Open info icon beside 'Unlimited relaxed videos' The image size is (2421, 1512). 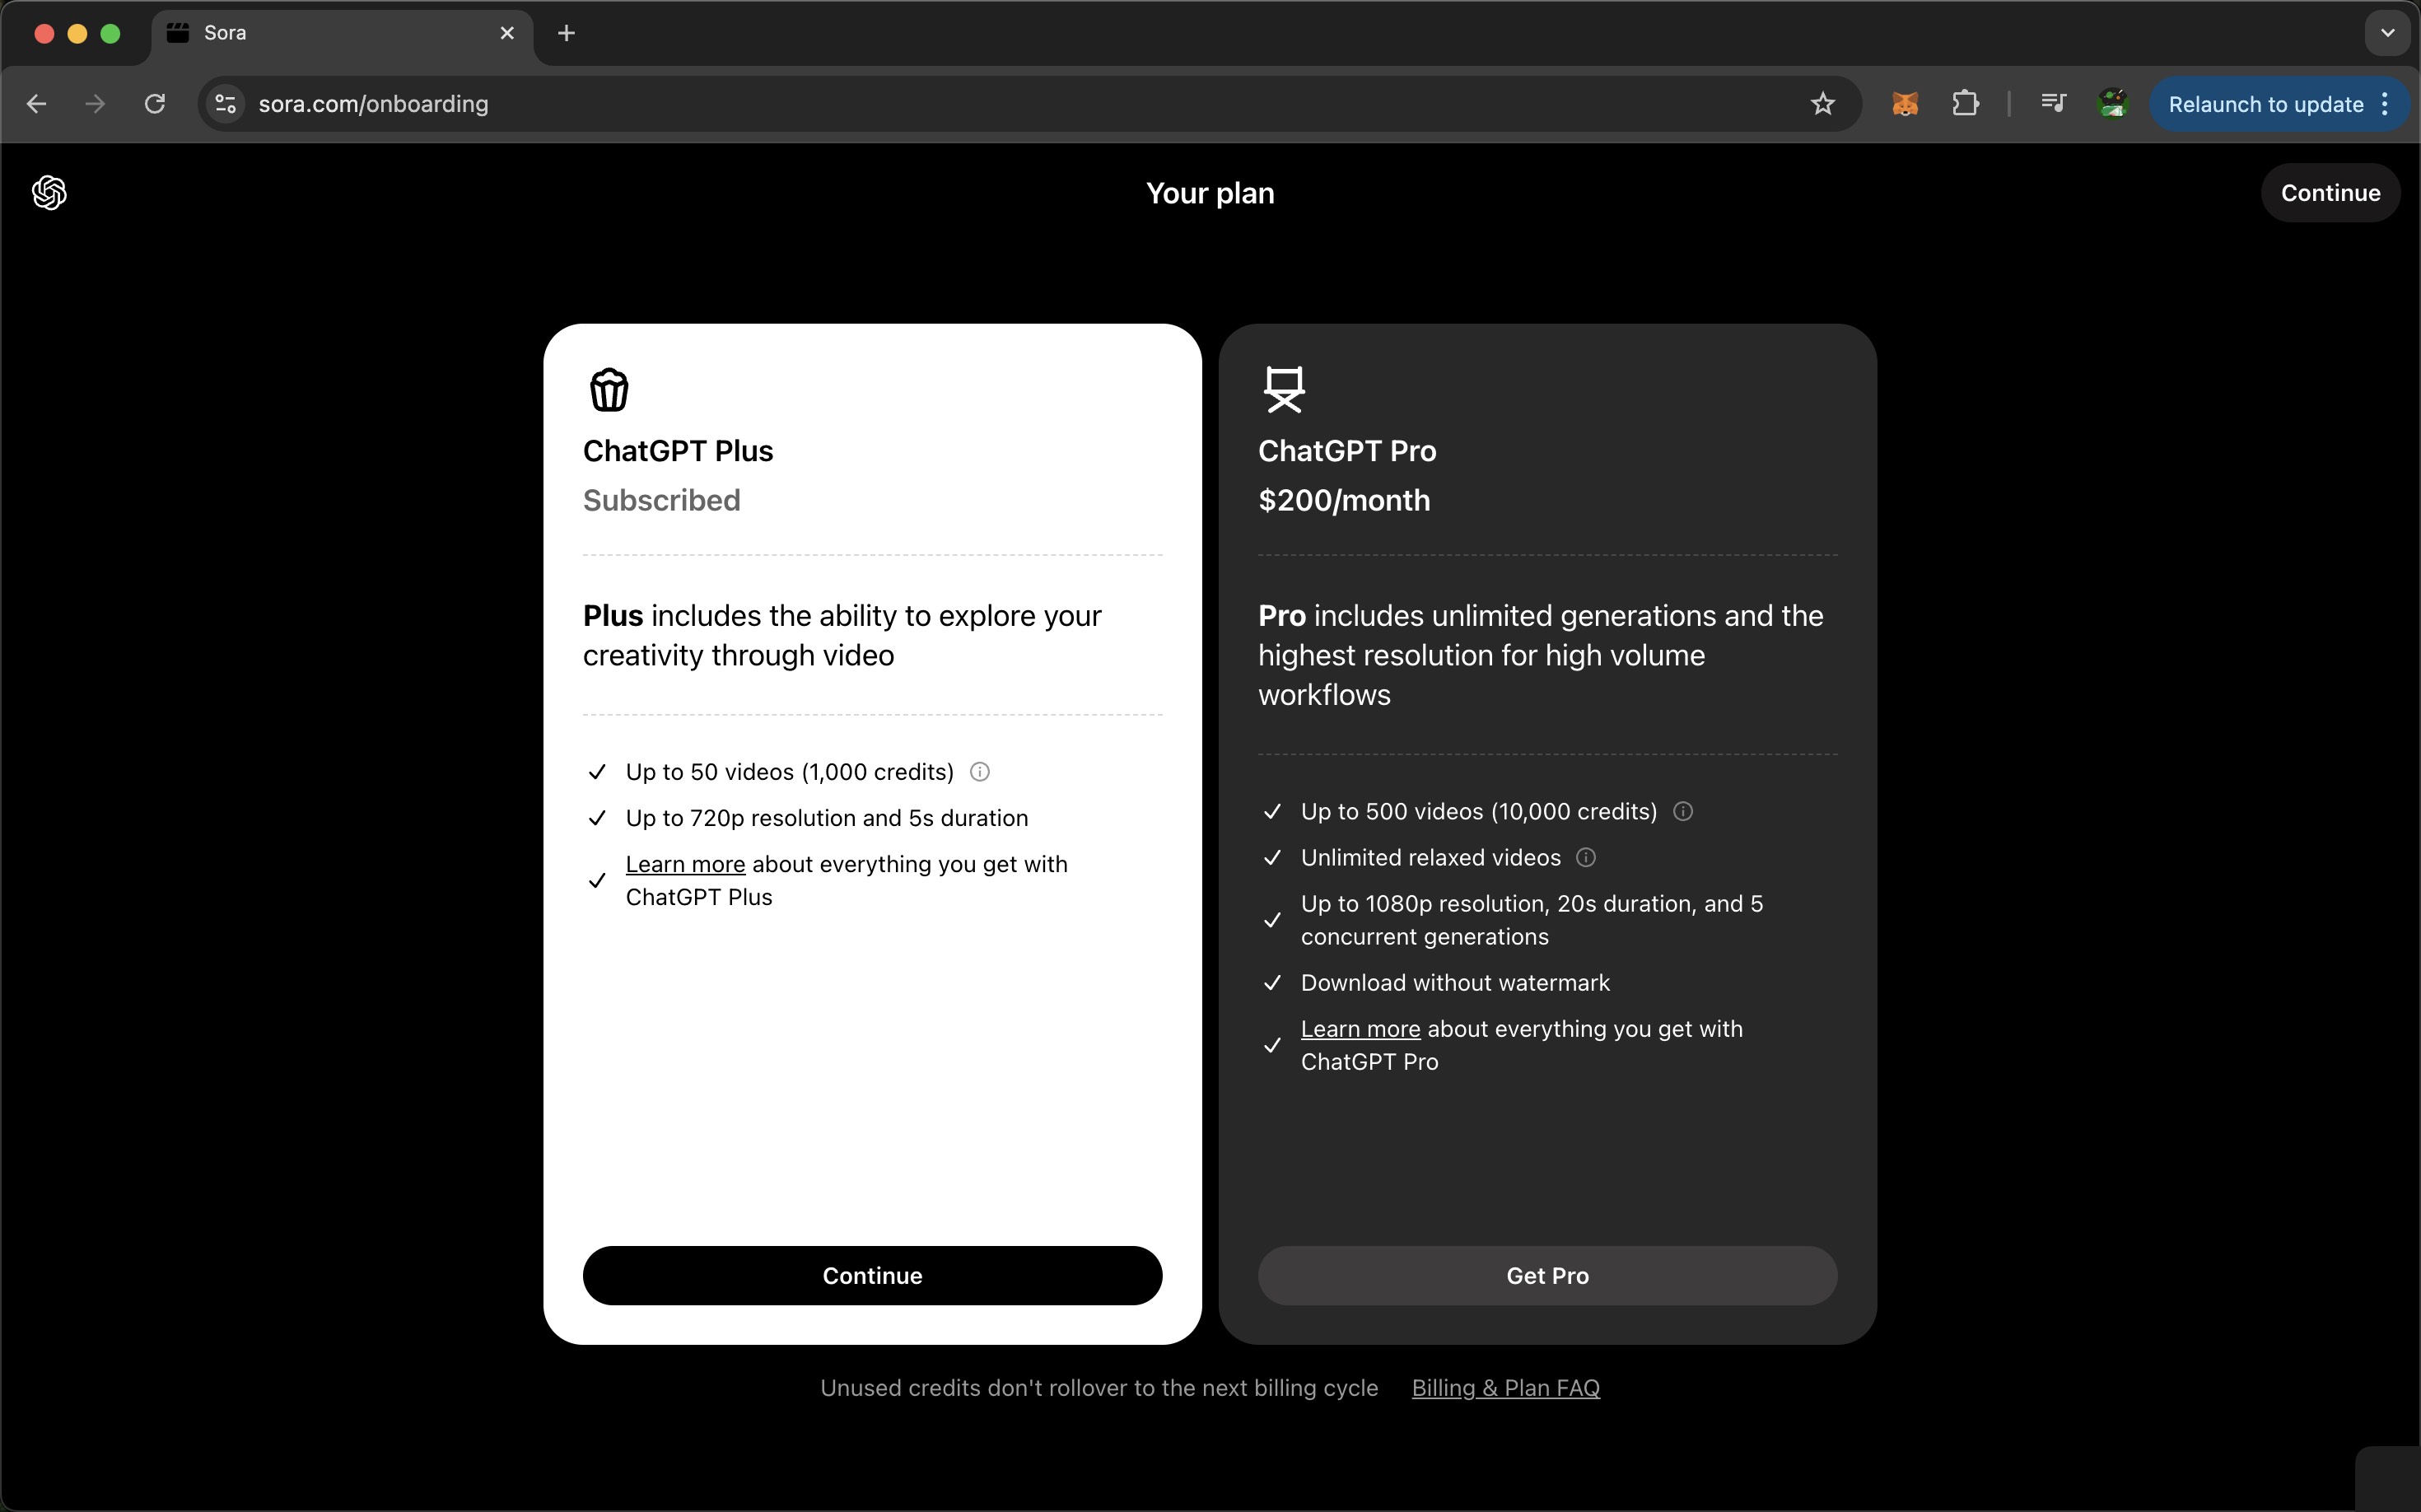pos(1586,858)
